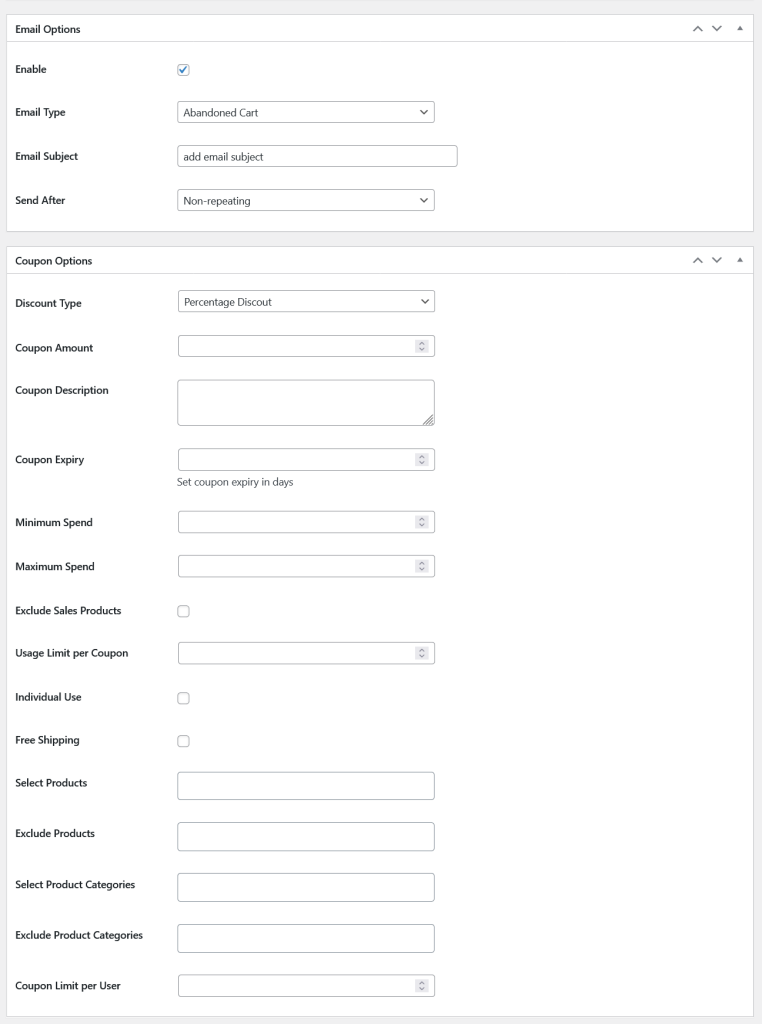Image resolution: width=762 pixels, height=1024 pixels.
Task: Check Exclude Sales Products option
Action: click(x=183, y=611)
